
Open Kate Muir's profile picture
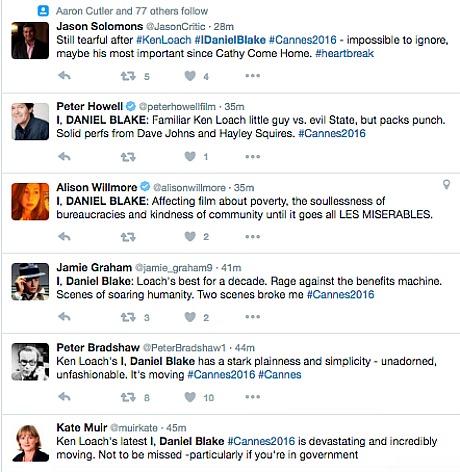30,443
